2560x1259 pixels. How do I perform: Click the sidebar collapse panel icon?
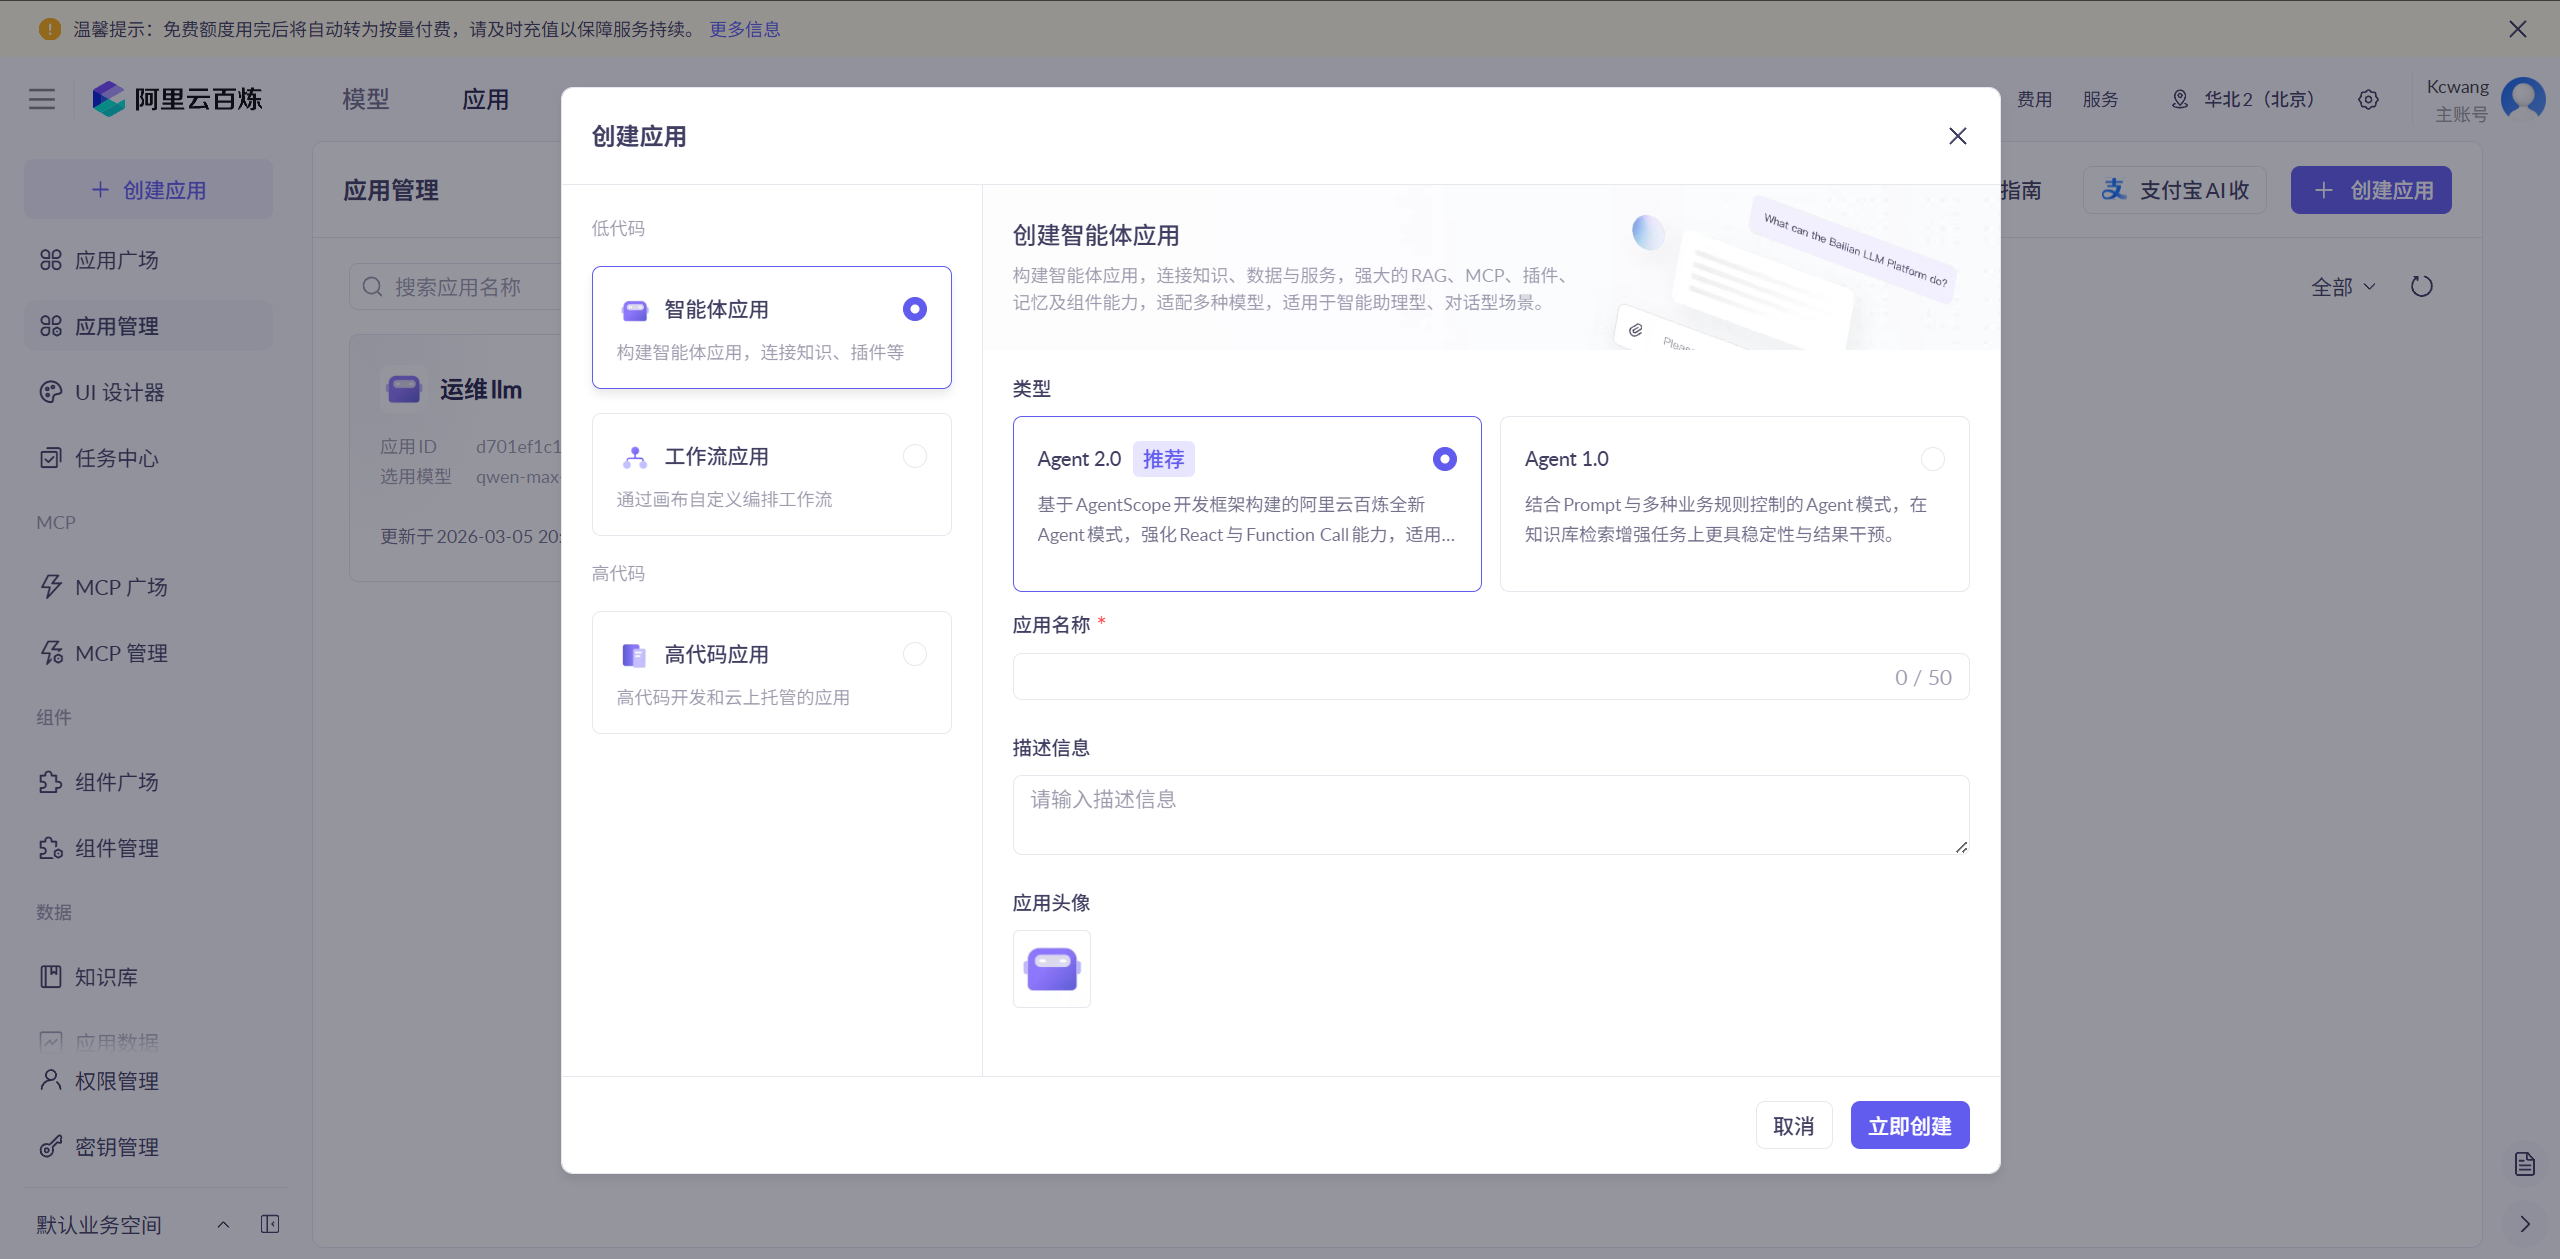pos(270,1224)
